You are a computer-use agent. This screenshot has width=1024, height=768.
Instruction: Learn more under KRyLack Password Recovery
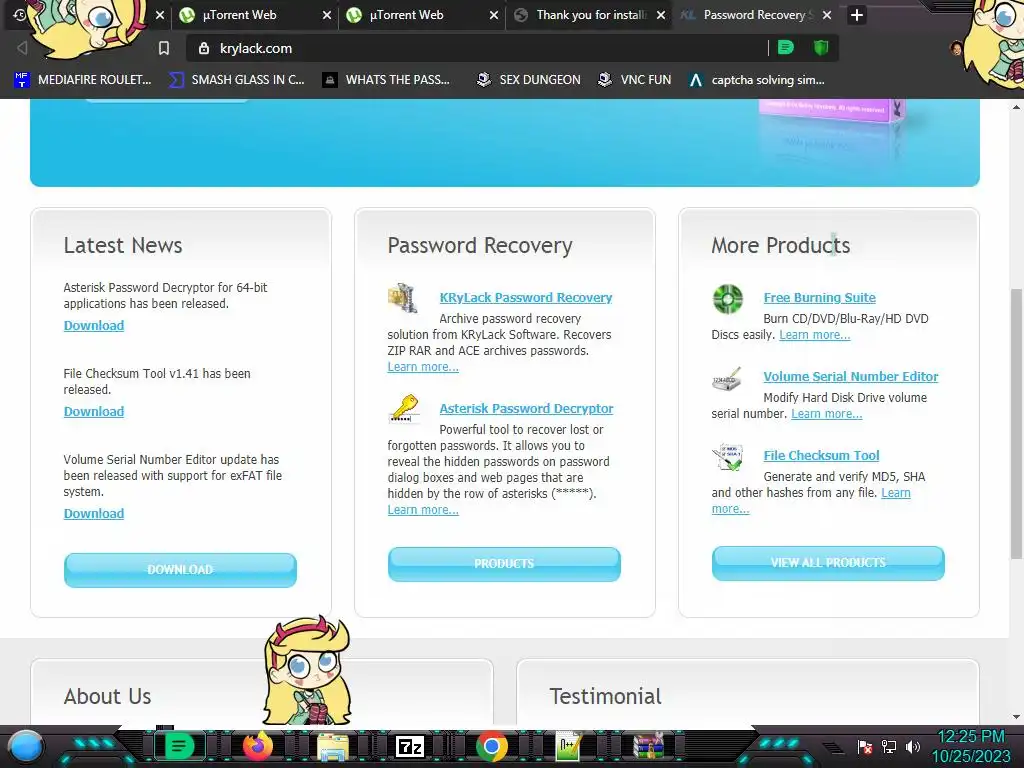(423, 366)
